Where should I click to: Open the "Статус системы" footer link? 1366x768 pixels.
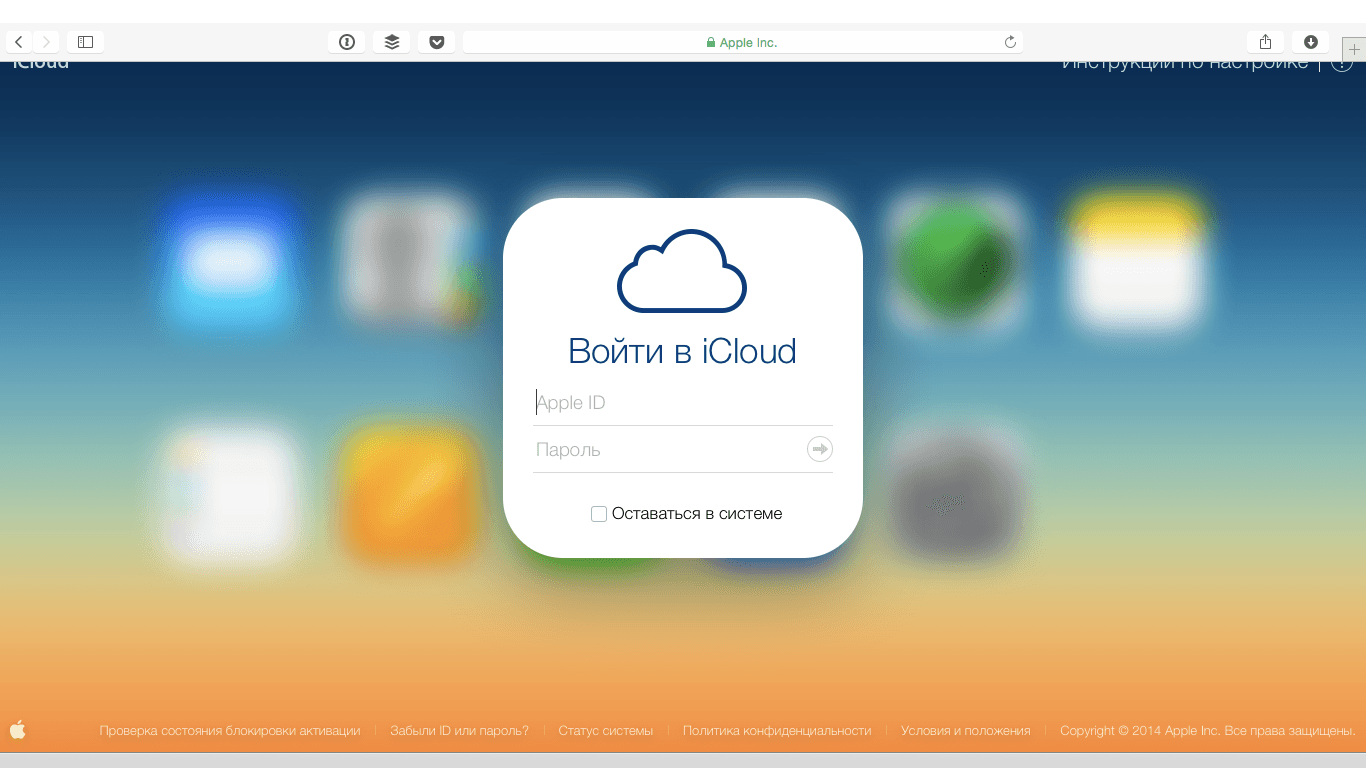pyautogui.click(x=606, y=731)
